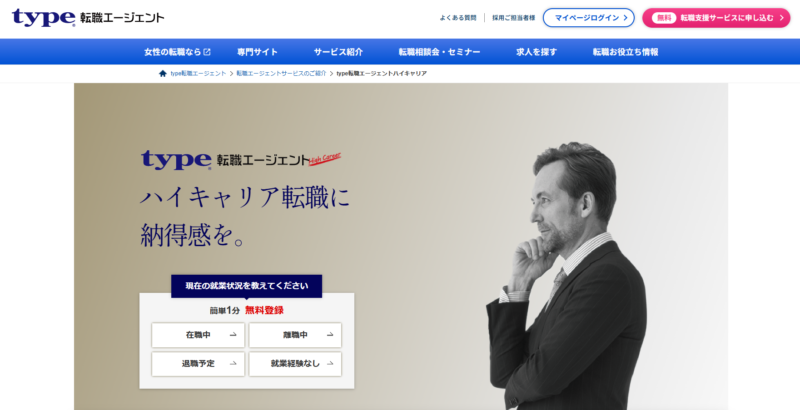Click the 無料登録 red text
This screenshot has height=410, width=800.
click(x=264, y=310)
